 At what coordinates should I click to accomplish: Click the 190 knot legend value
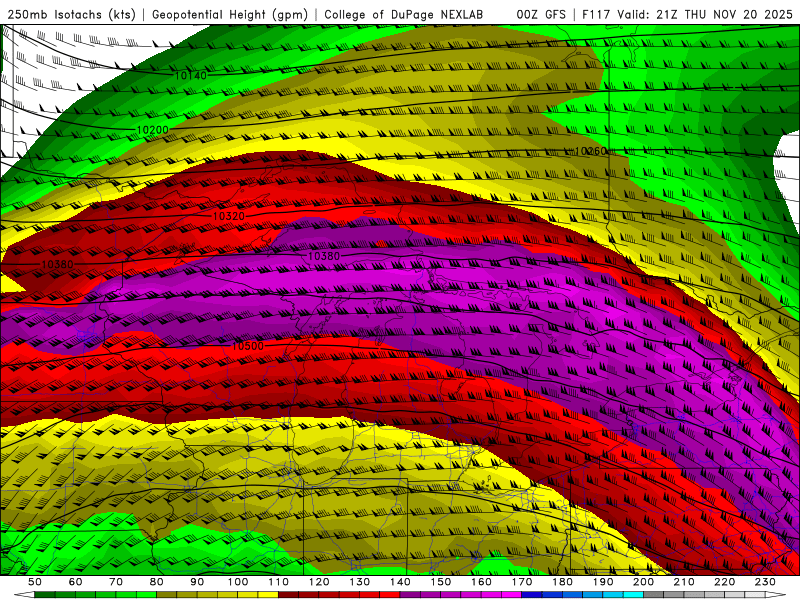pos(603,582)
